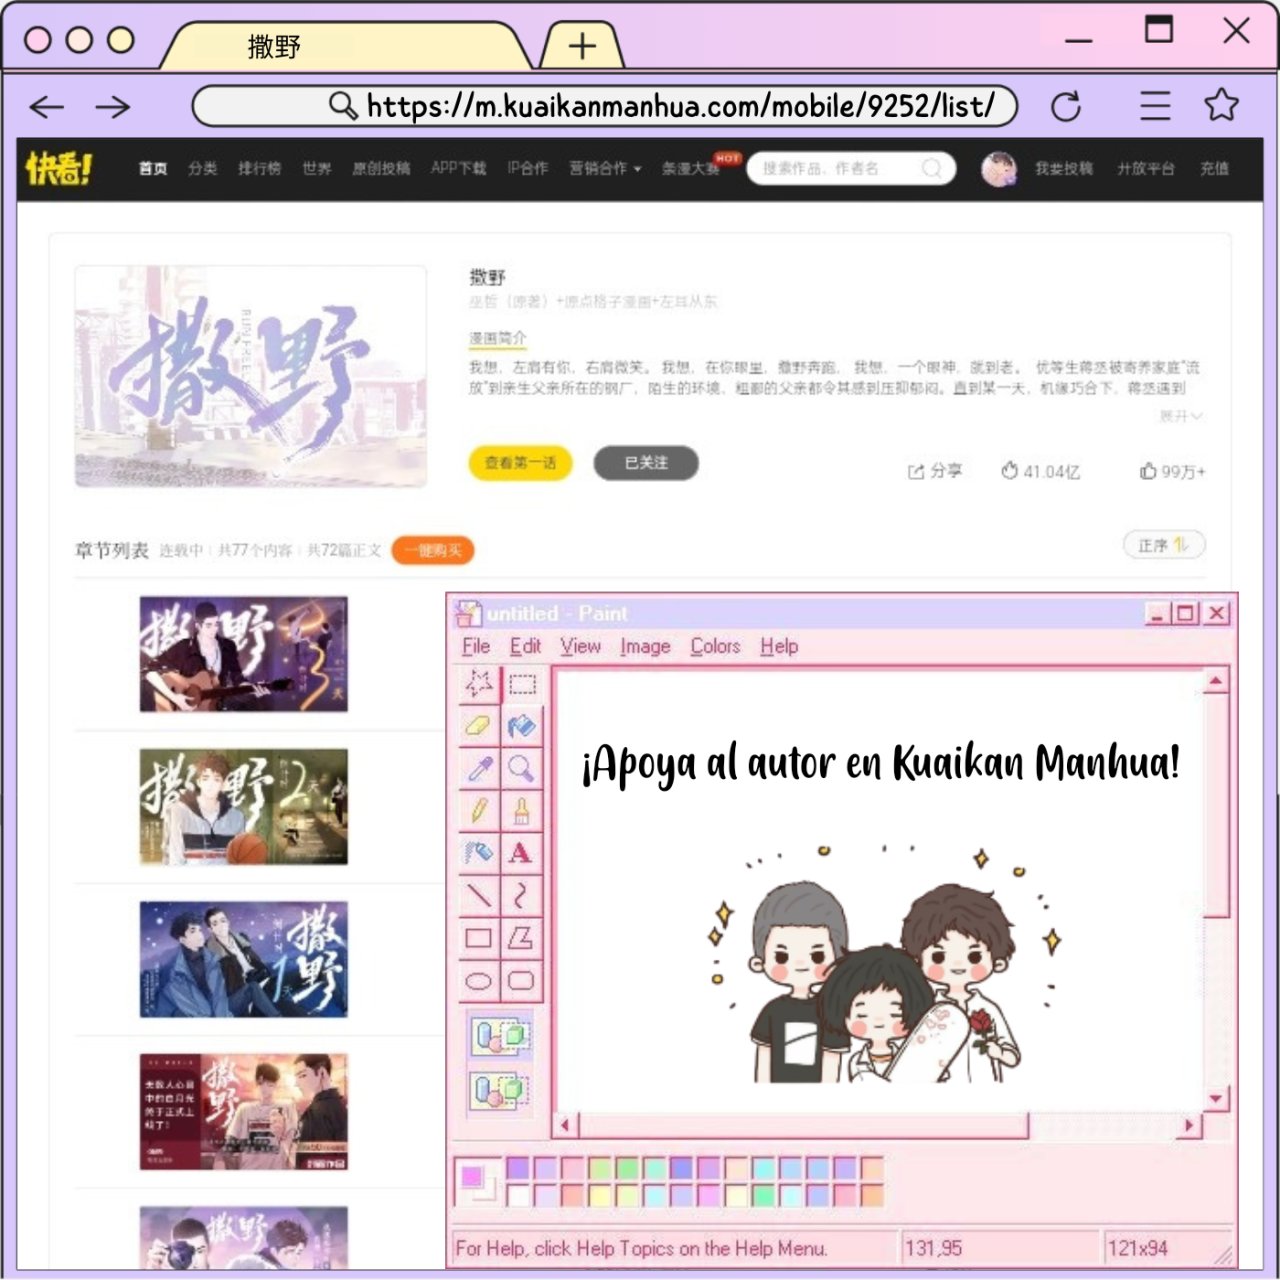This screenshot has width=1280, height=1280.
Task: Expand the synopsis with the 展开 link
Action: [x=1180, y=416]
